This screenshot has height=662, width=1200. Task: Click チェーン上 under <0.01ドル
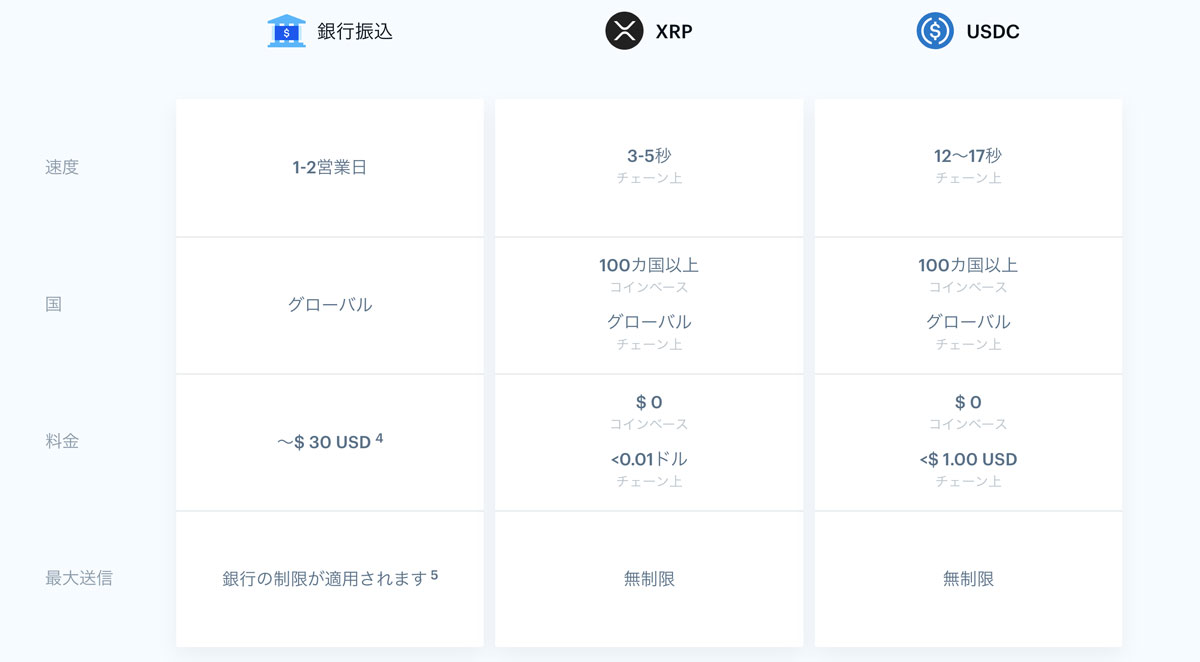(649, 482)
